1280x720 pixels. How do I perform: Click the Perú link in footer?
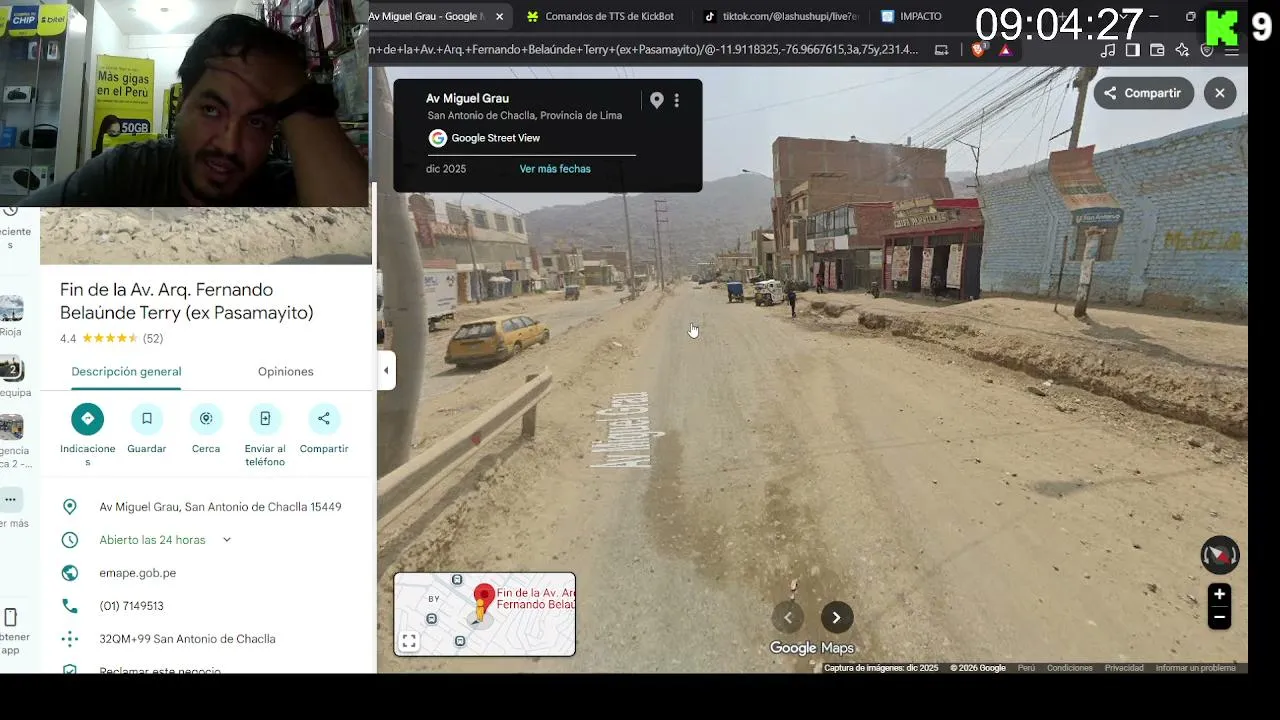click(1026, 668)
